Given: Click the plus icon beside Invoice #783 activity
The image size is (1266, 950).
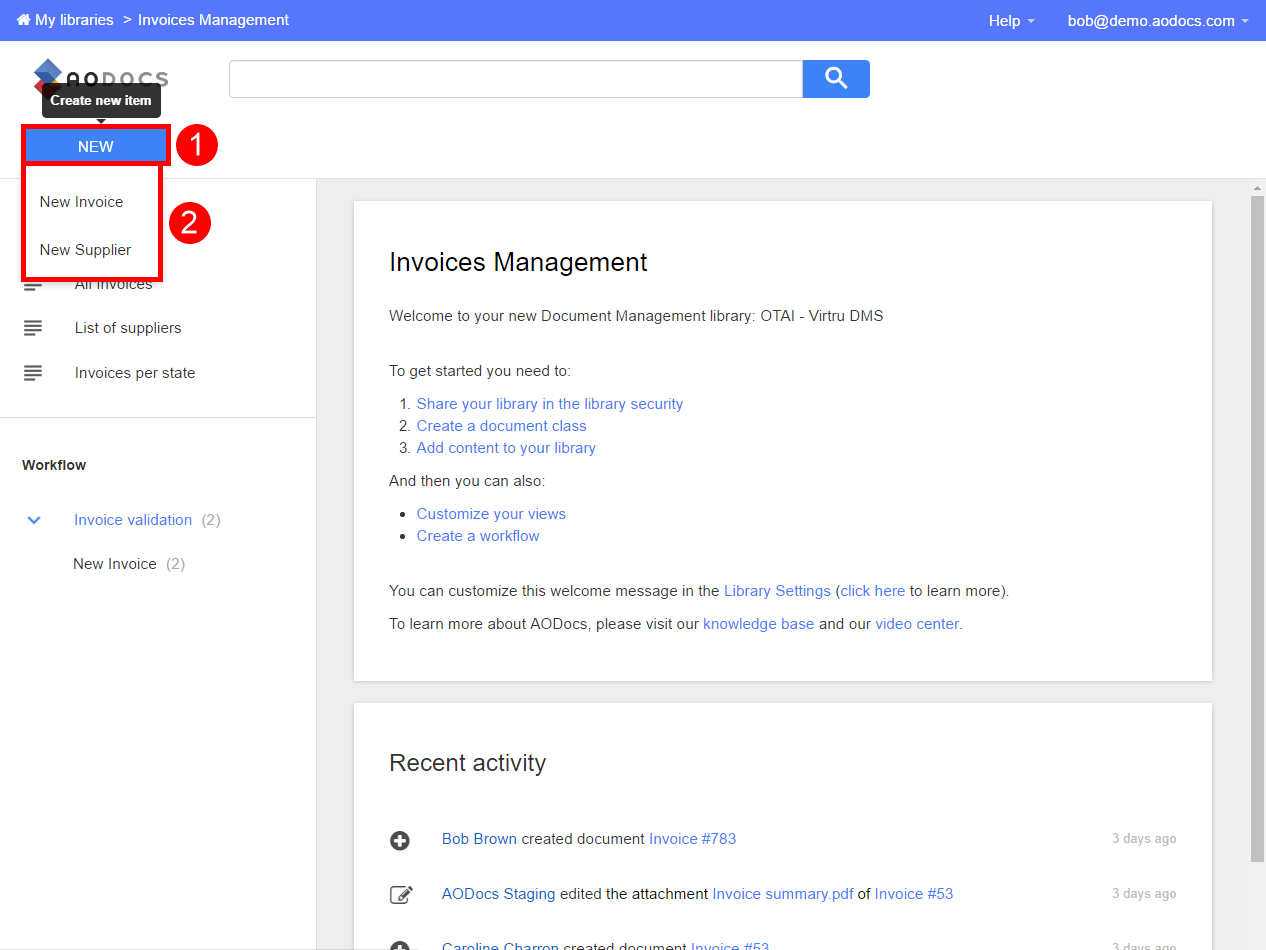Looking at the screenshot, I should [x=400, y=840].
